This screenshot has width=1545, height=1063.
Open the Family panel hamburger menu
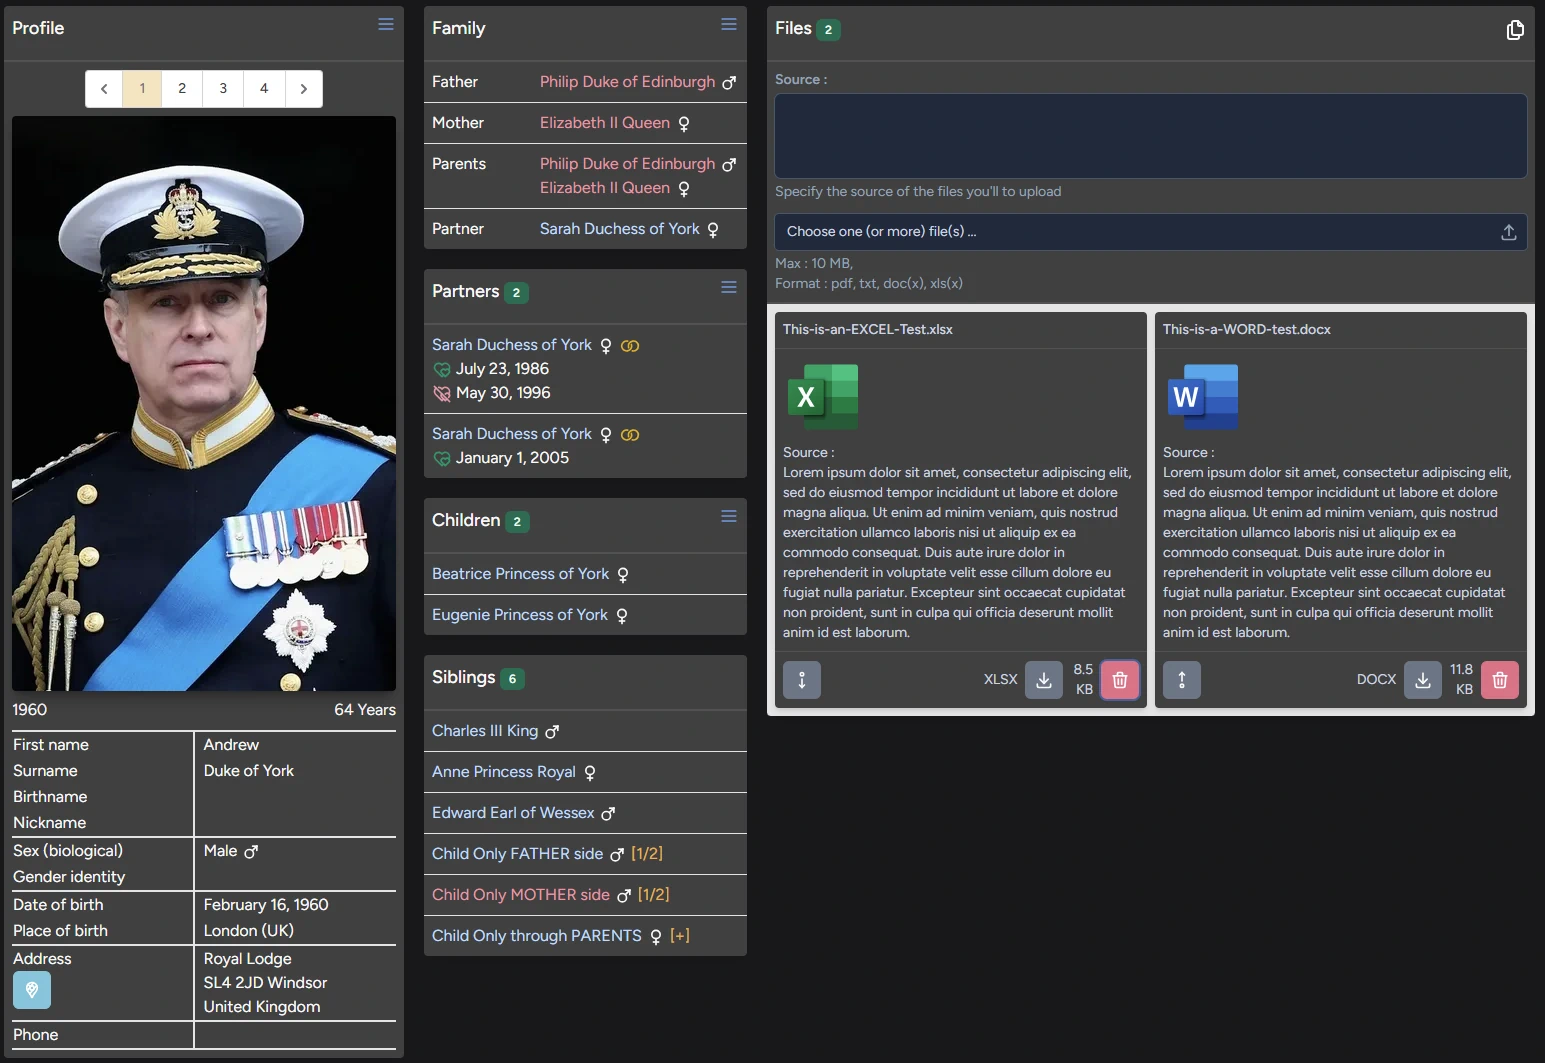[x=728, y=25]
